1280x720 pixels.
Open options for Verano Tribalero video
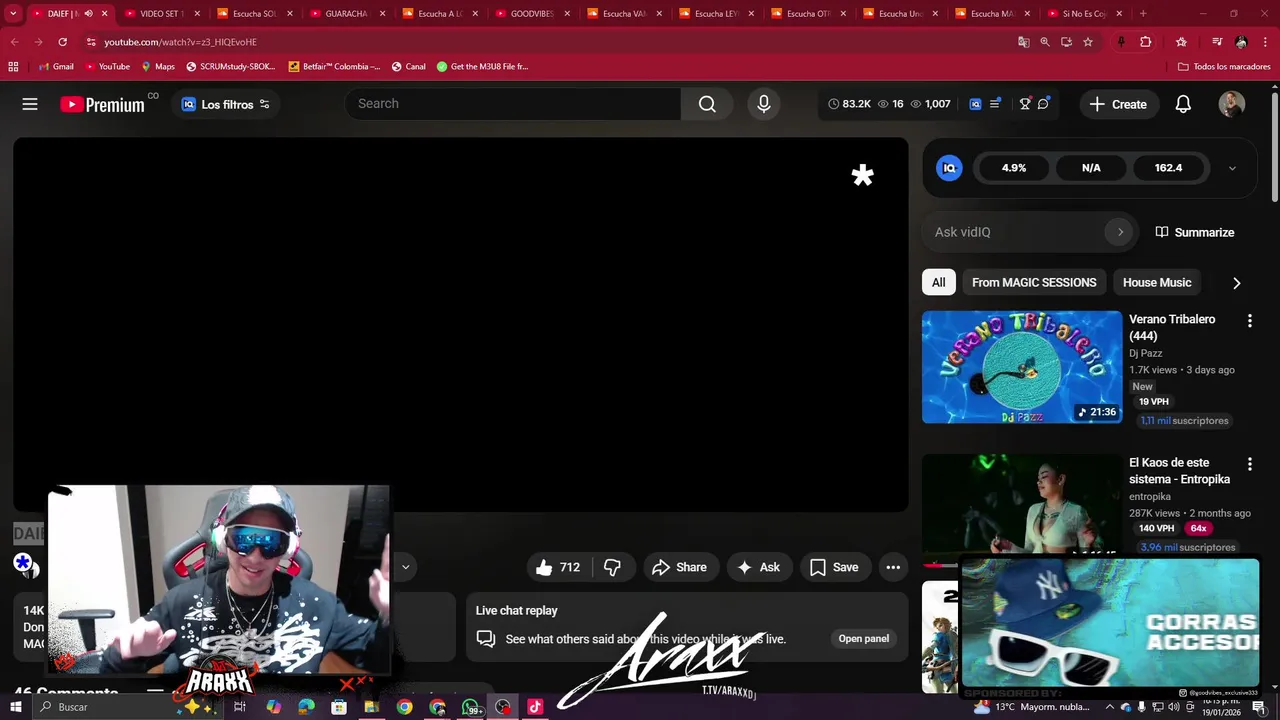(1249, 321)
